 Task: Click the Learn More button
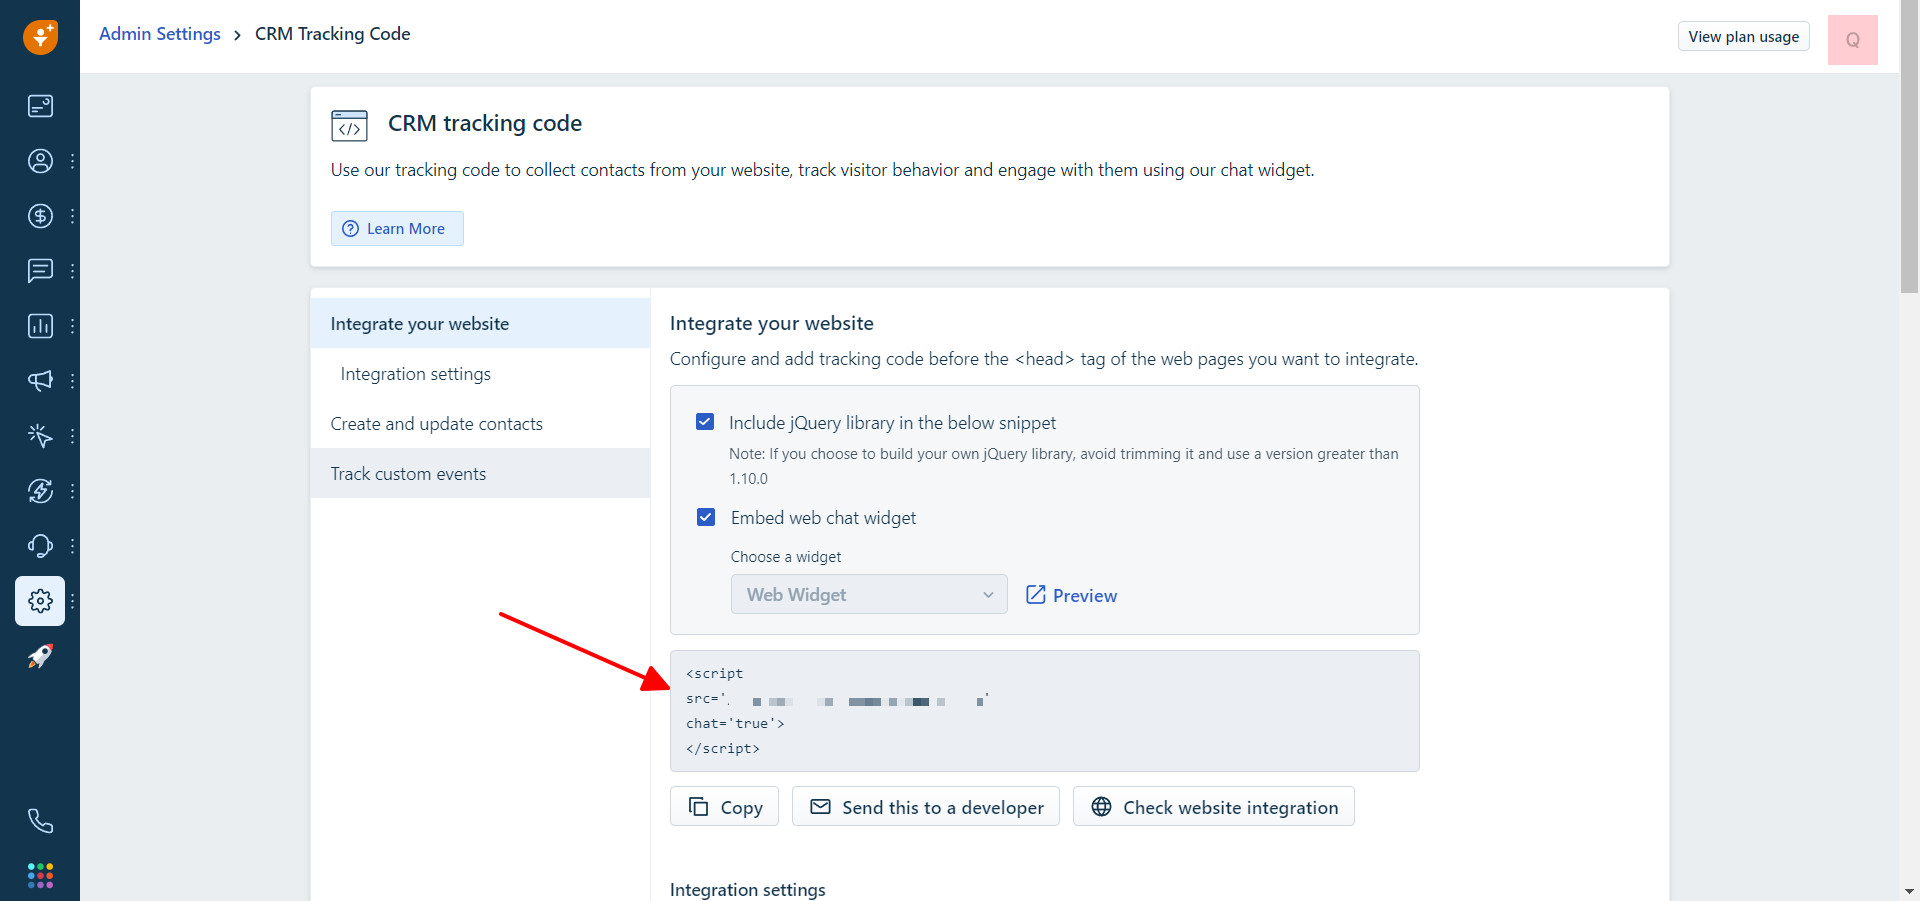click(x=397, y=228)
